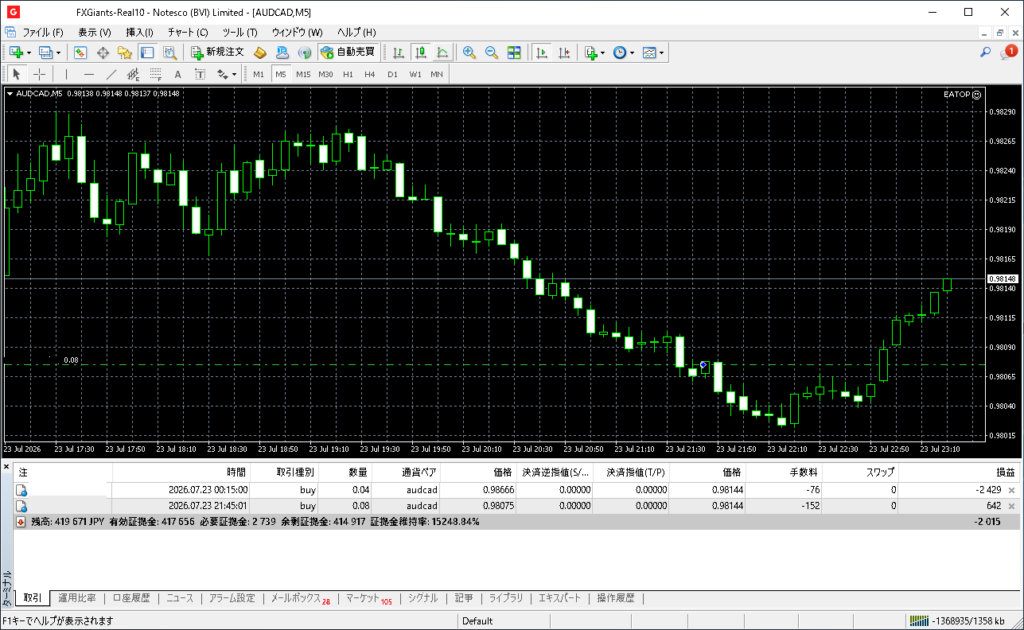Close the 0.08 lot audcad position
1024x630 pixels.
1012,506
